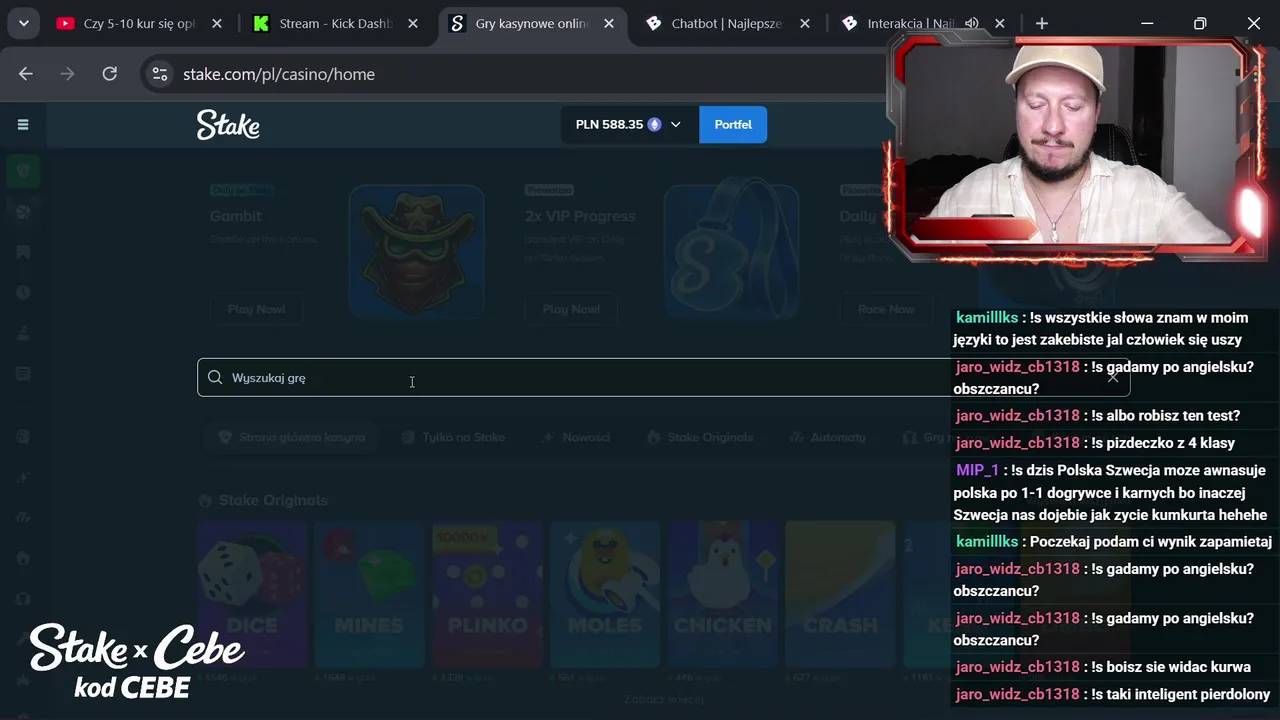Image resolution: width=1280 pixels, height=720 pixels.
Task: Click chat message 'taki inteligent pierdolony'
Action: pyautogui.click(x=1181, y=694)
